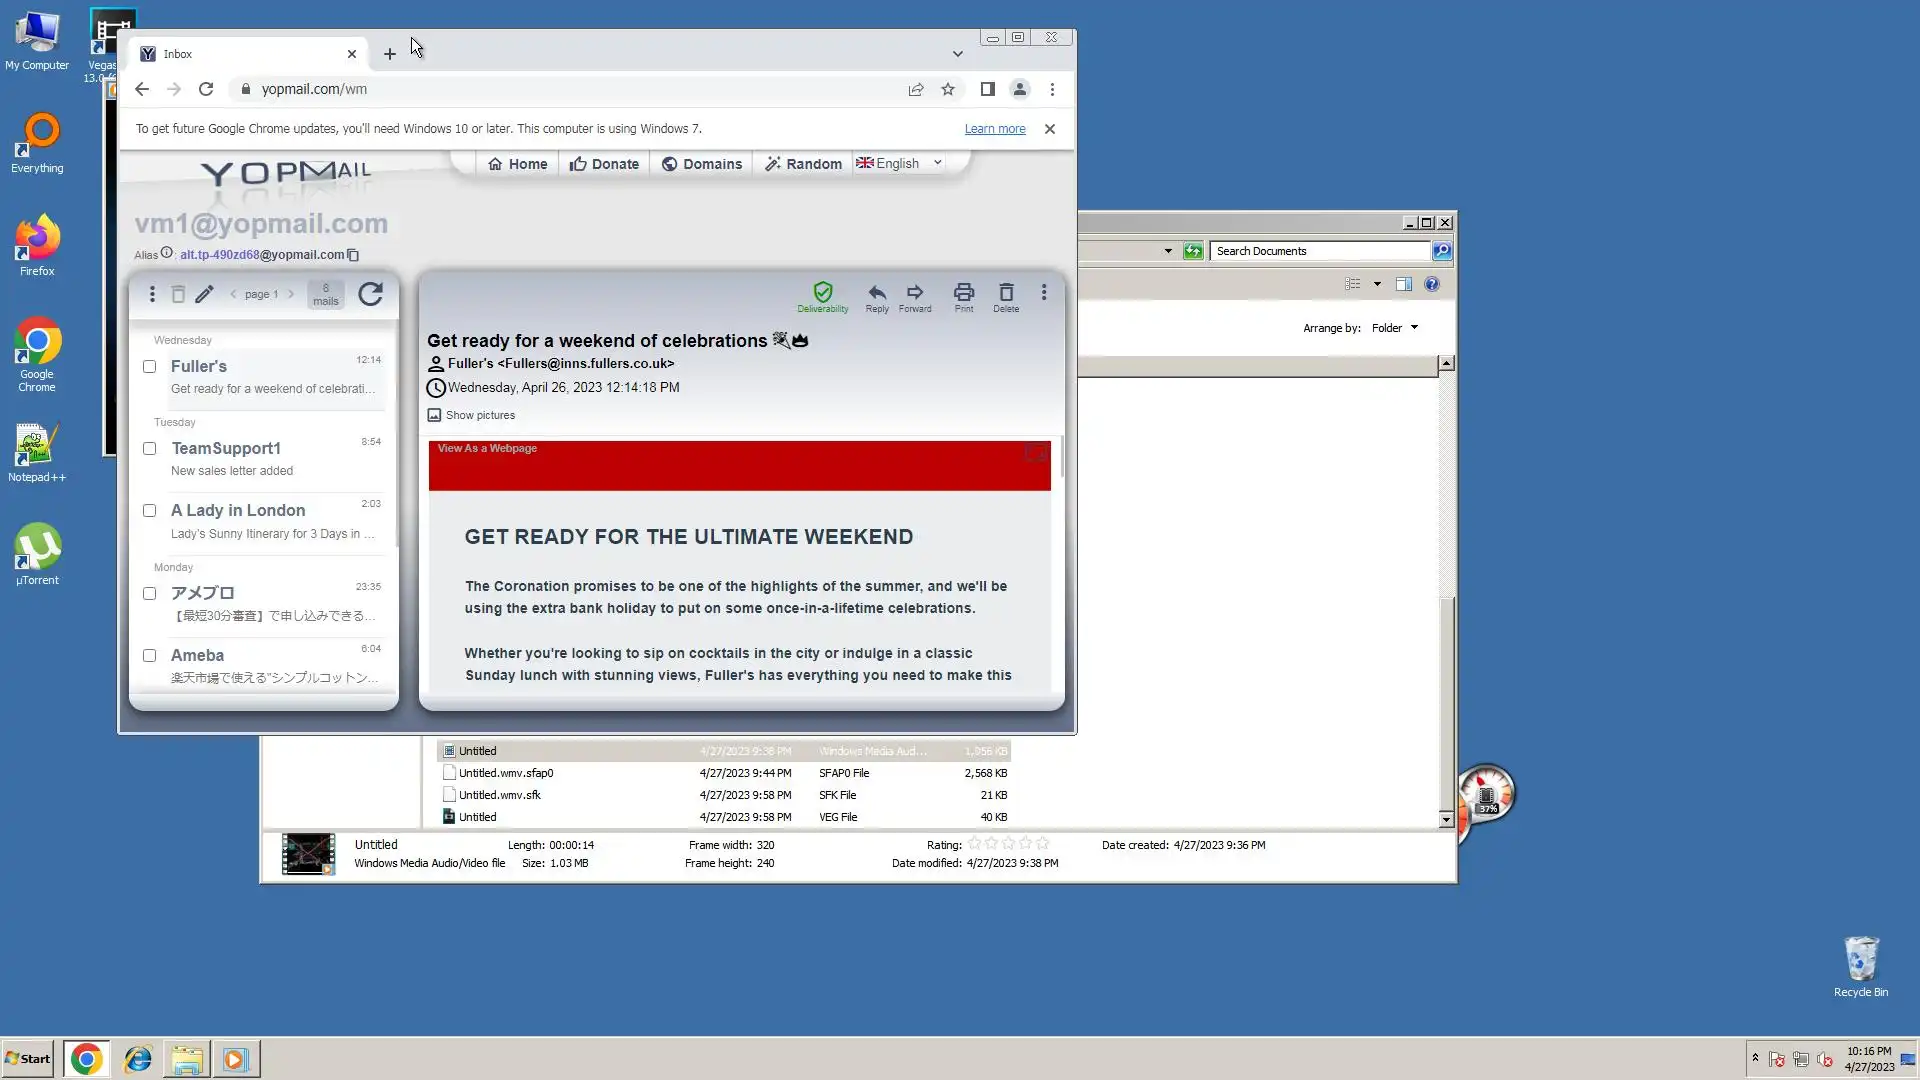
Task: Copy the alias address with the copy icon
Action: pyautogui.click(x=353, y=255)
